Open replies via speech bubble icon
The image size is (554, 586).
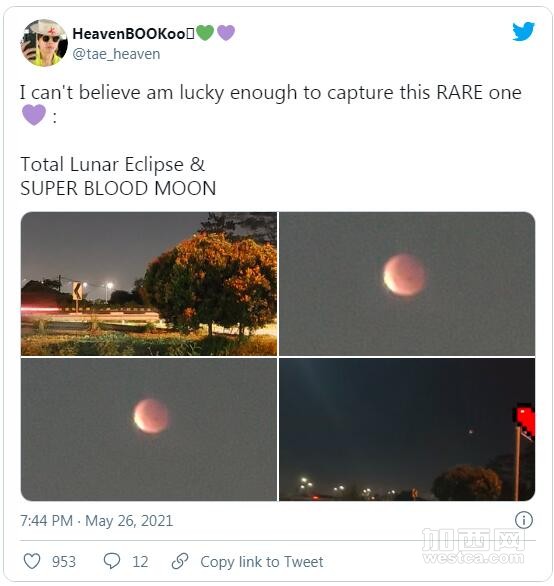[x=112, y=561]
